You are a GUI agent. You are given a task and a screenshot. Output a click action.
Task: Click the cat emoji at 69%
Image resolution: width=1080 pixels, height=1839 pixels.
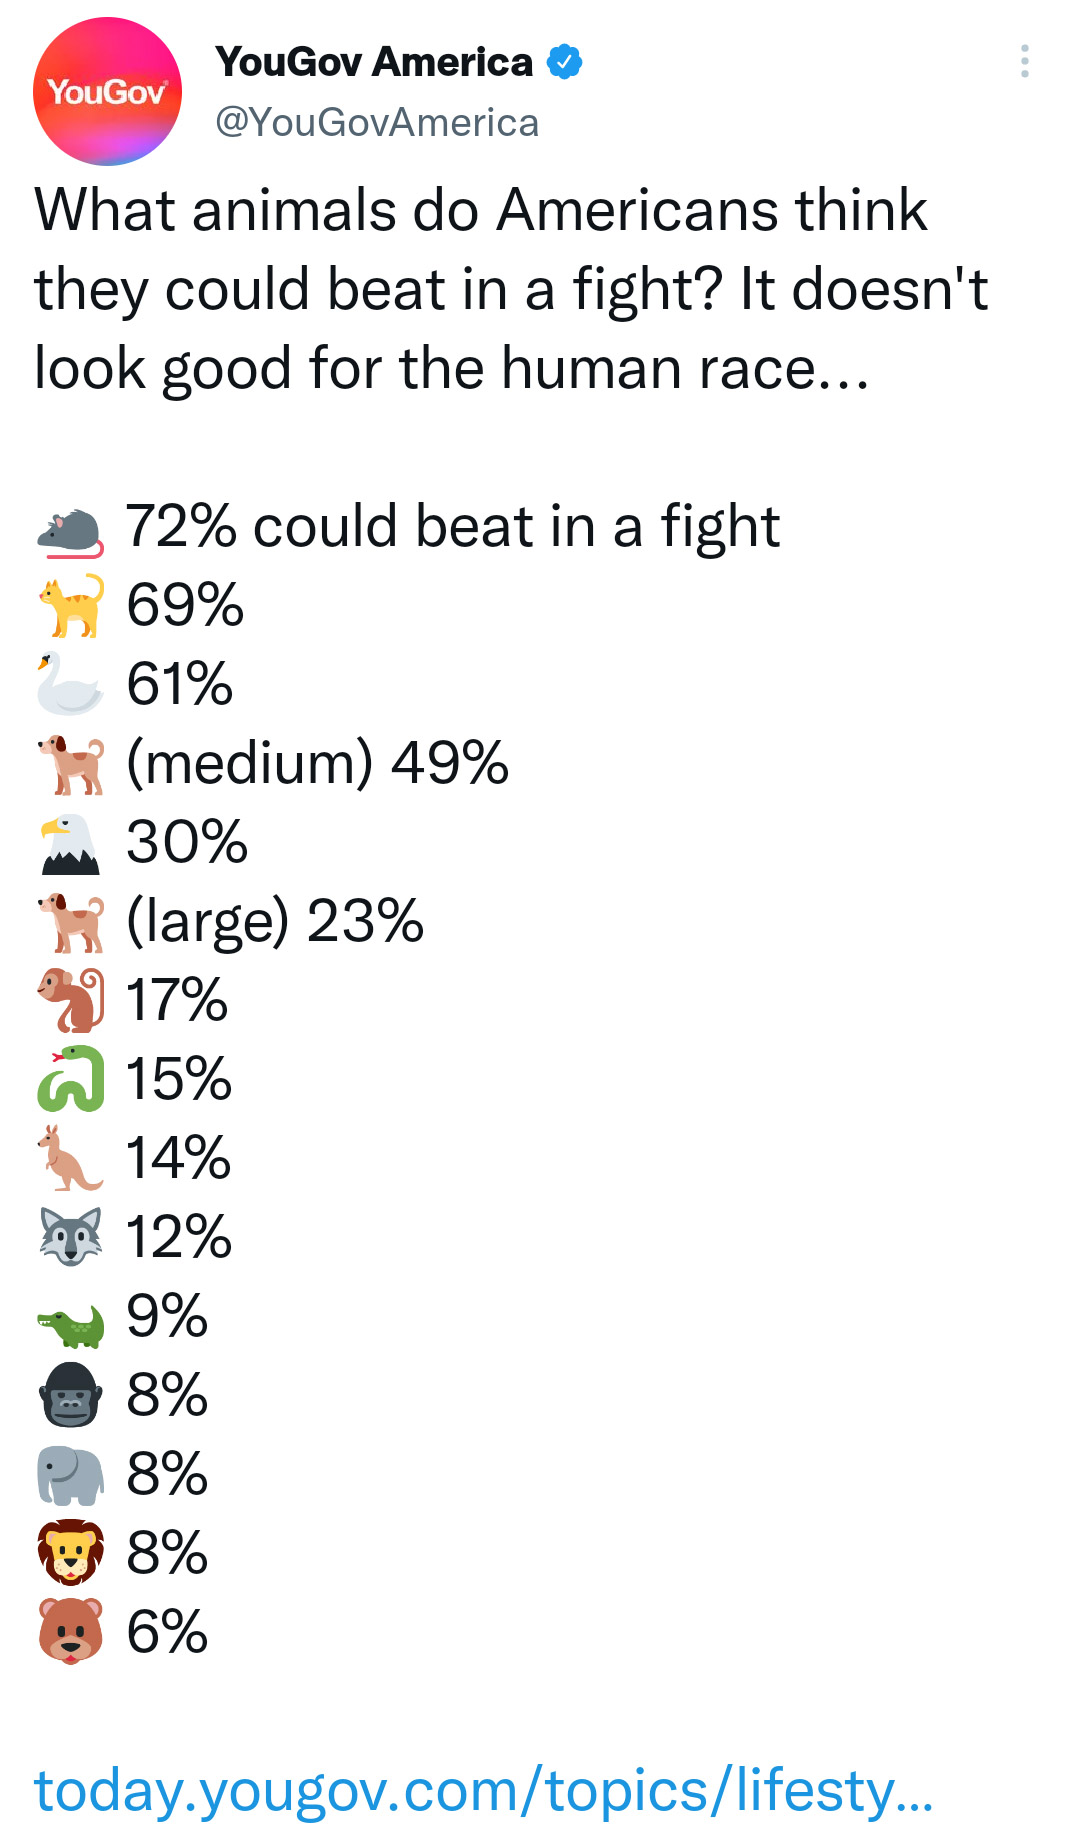point(70,605)
